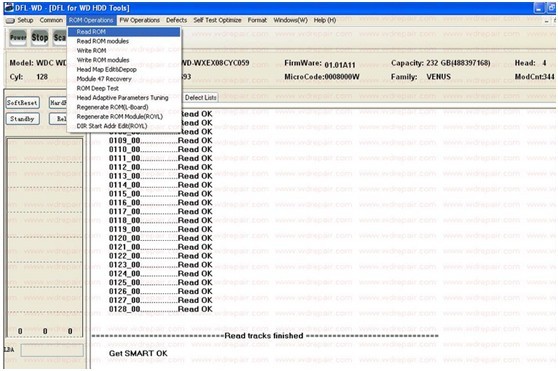Open the Format menu

point(257,20)
